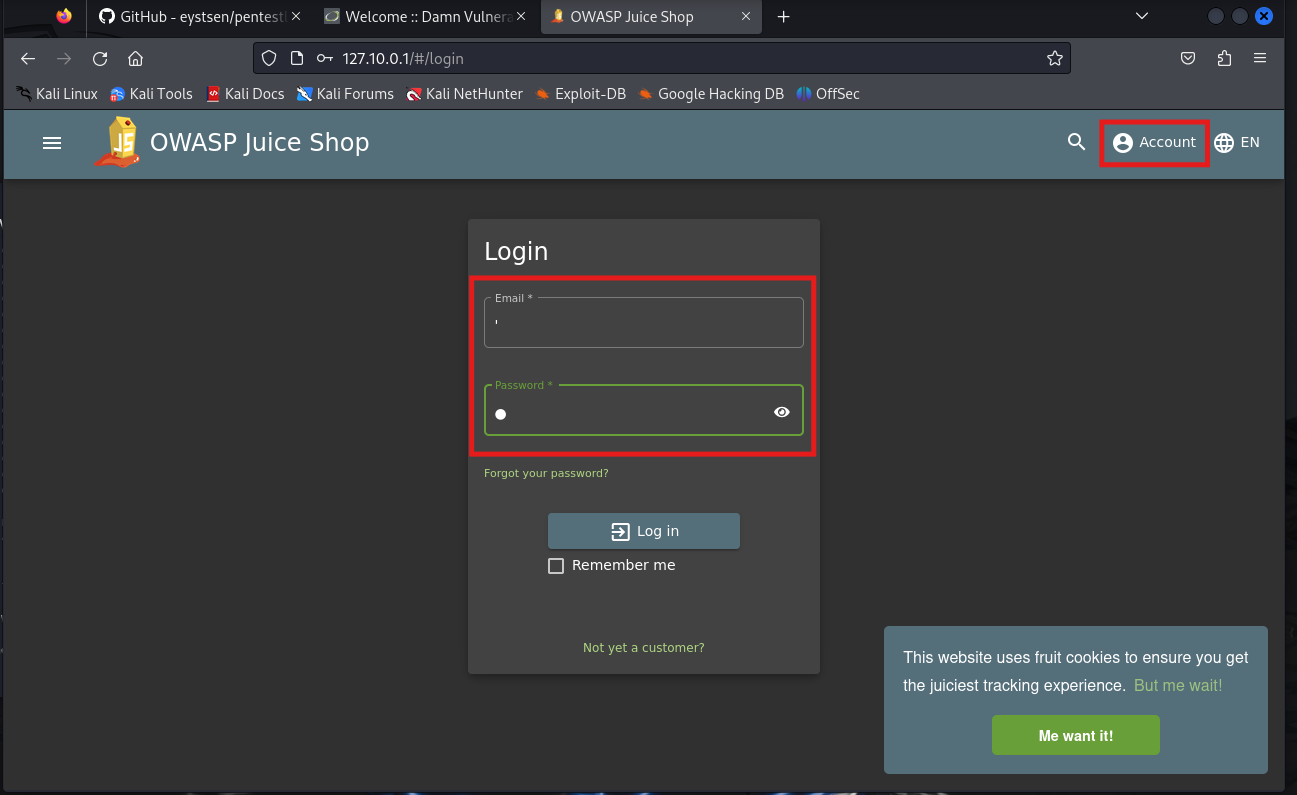Bookmark this page with star icon
The width and height of the screenshot is (1297, 795).
pos(1054,58)
